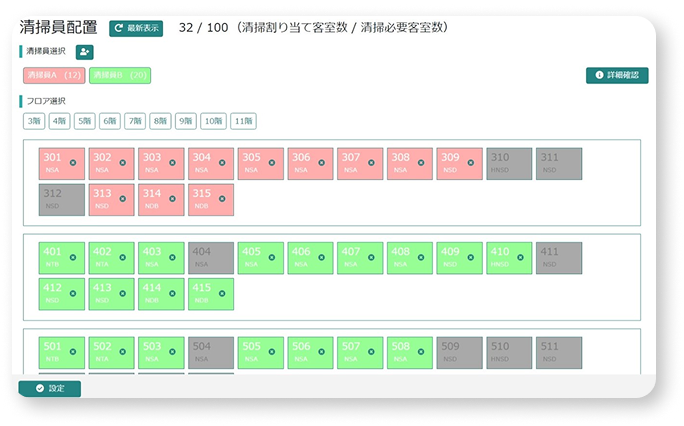Screen dimensions: 684x426
Task: Remove room 402 using its circle icon
Action: click(122, 257)
